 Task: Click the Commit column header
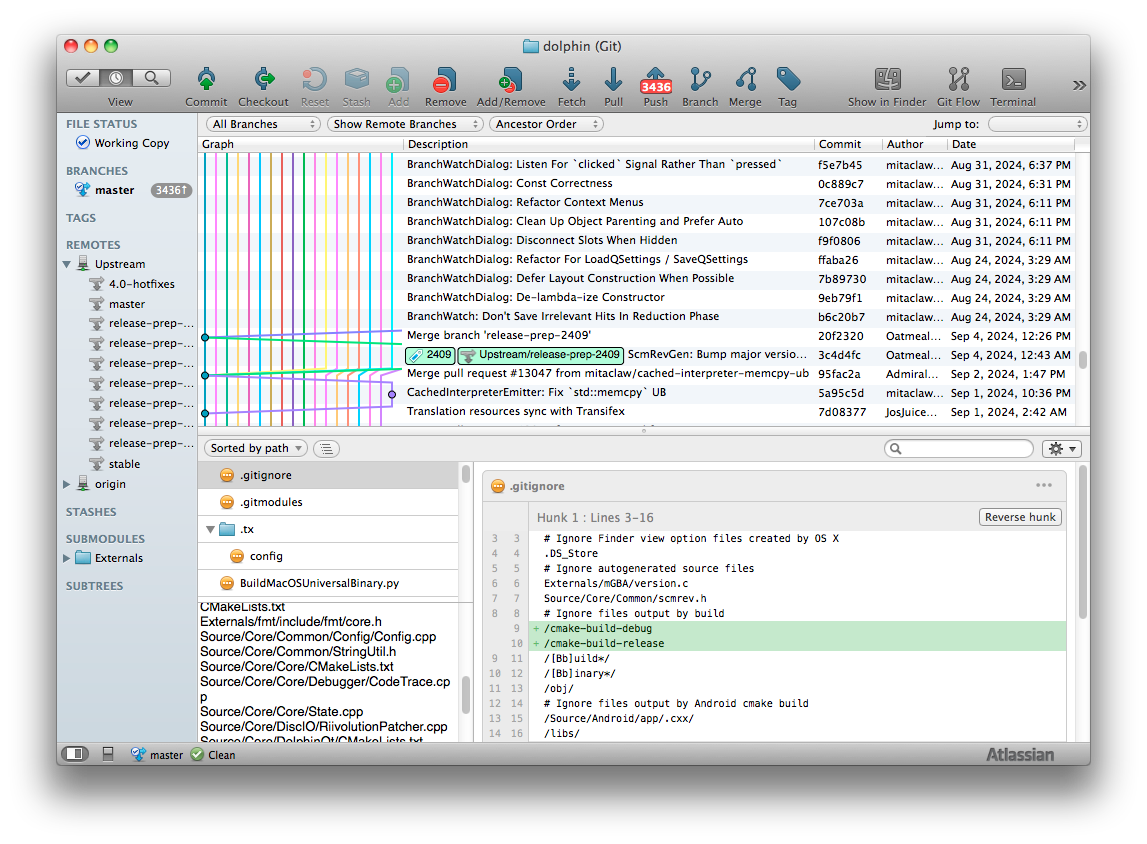[x=848, y=144]
